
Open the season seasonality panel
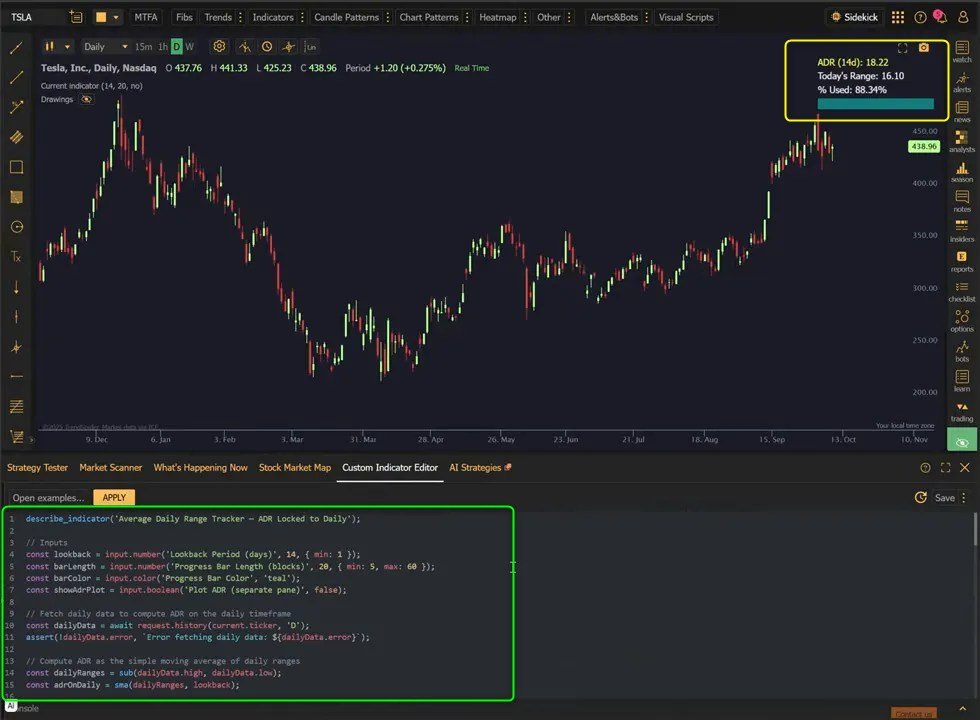(962, 172)
